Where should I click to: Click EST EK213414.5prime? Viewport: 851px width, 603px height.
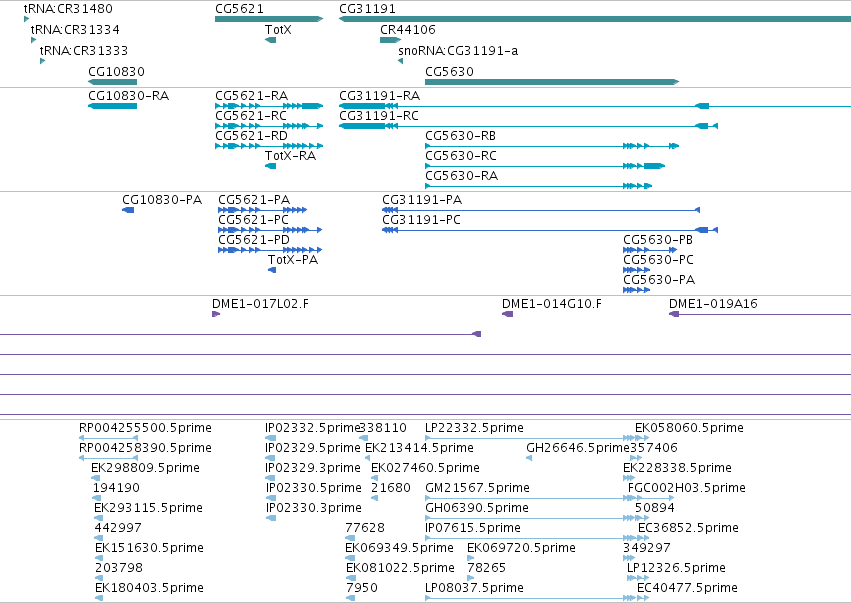point(367,459)
